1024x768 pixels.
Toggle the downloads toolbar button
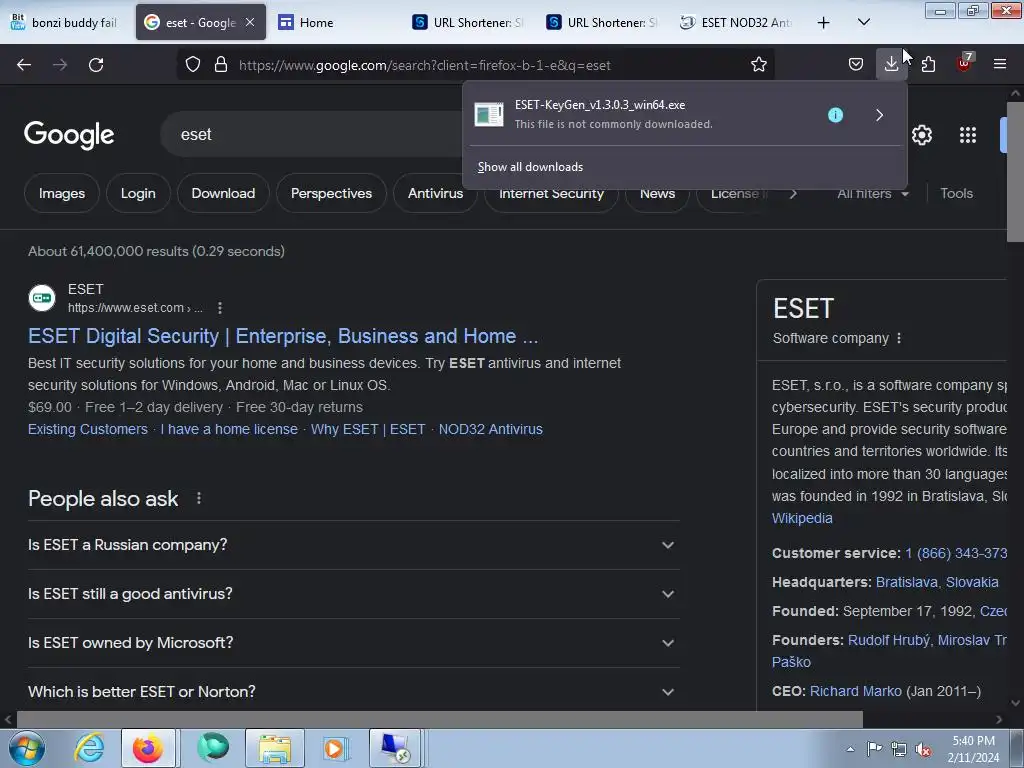pos(891,65)
